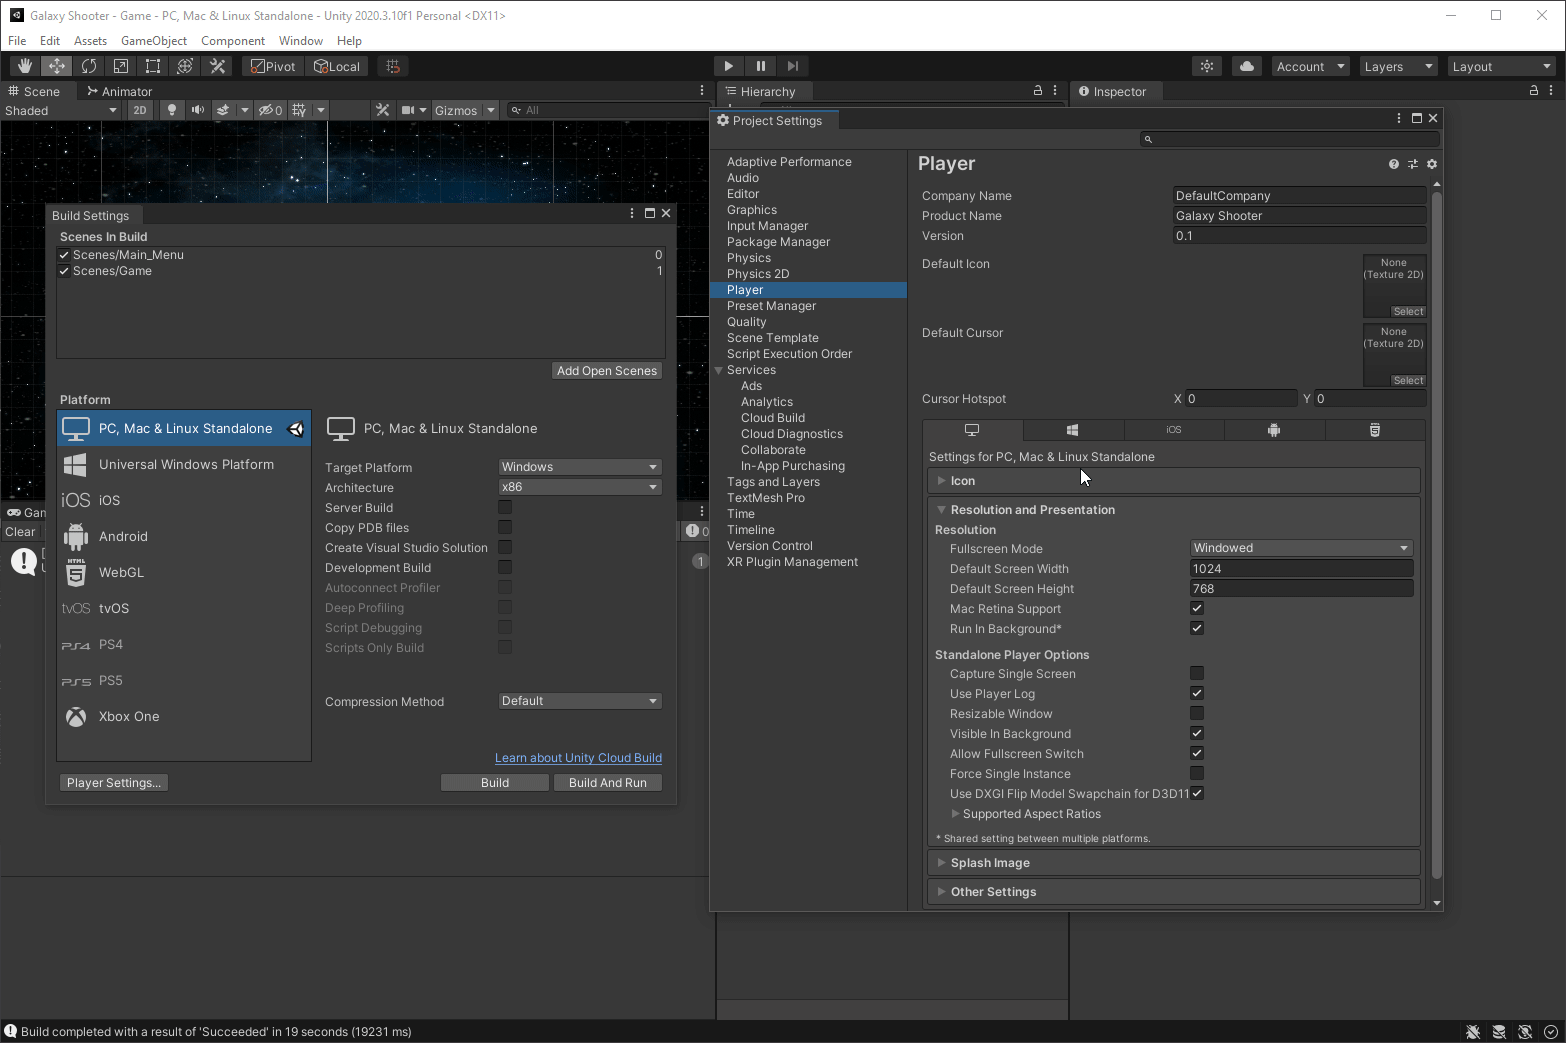Open the Fullscreen Mode dropdown
Image resolution: width=1566 pixels, height=1043 pixels.
point(1301,548)
